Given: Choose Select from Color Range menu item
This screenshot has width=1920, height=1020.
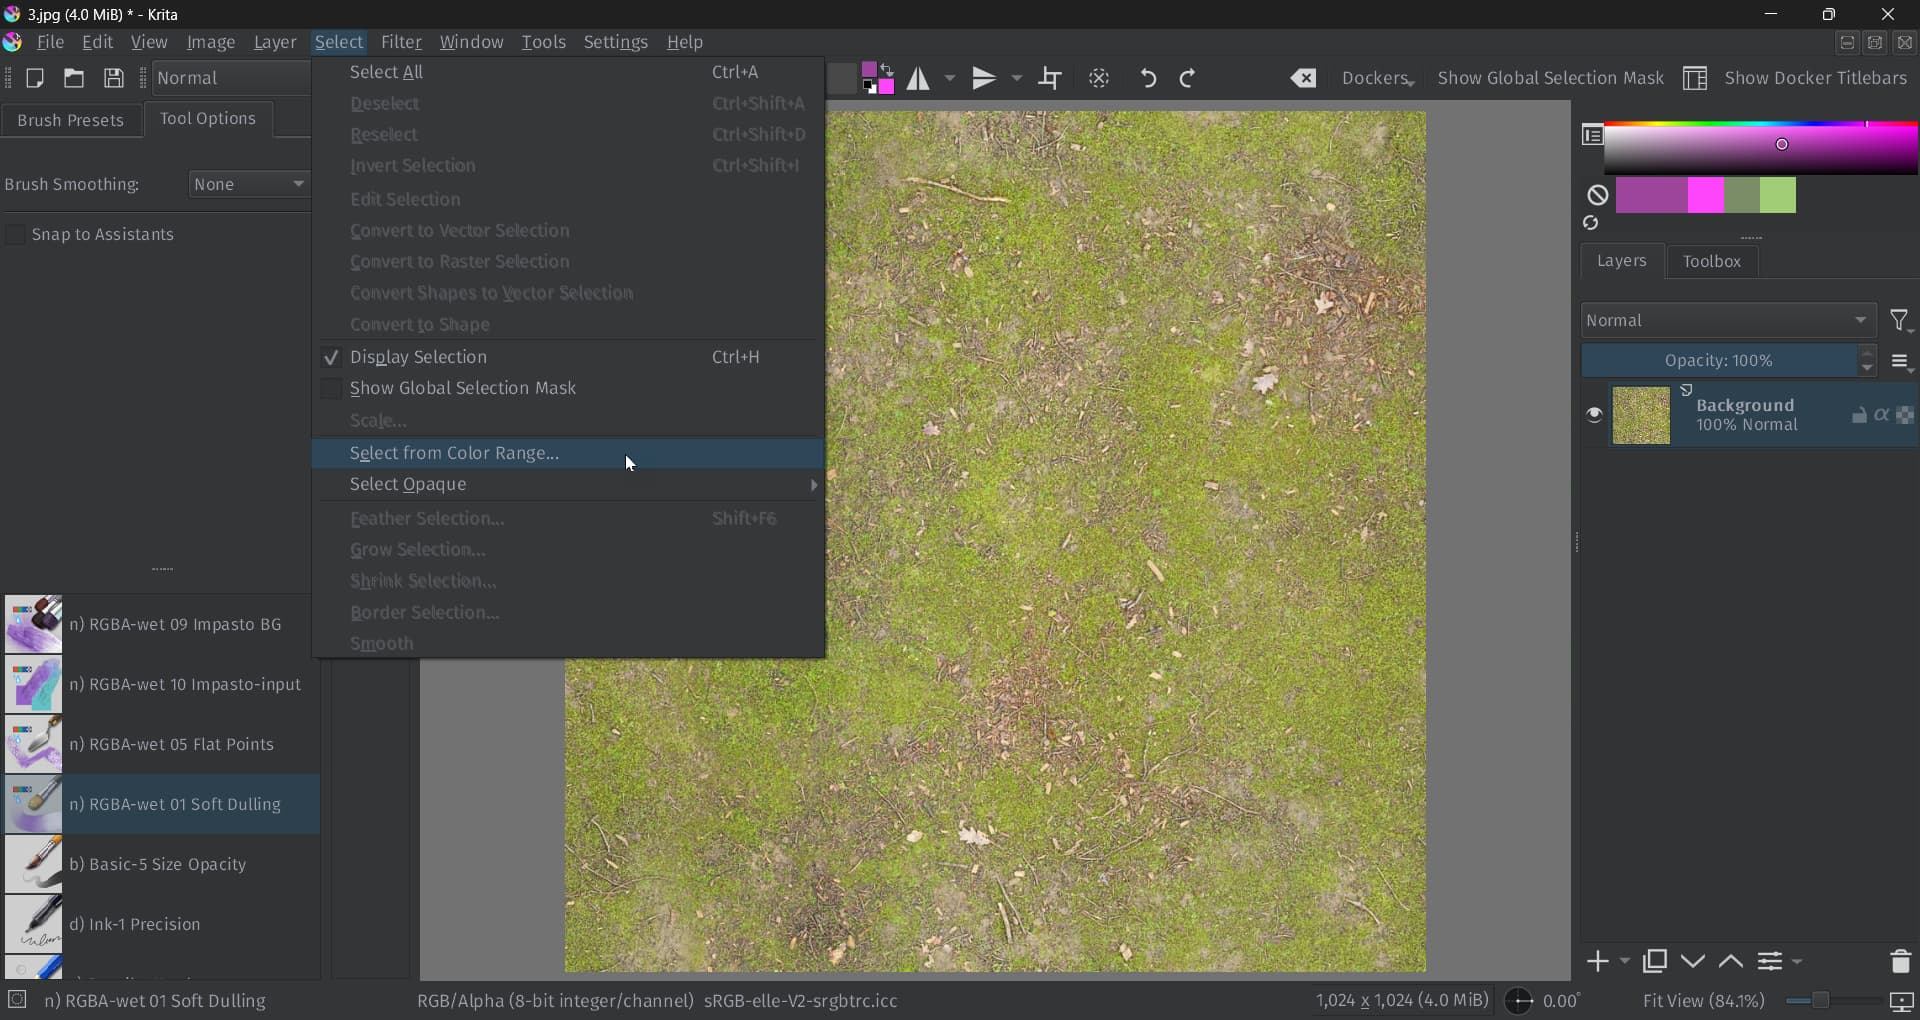Looking at the screenshot, I should tap(455, 454).
